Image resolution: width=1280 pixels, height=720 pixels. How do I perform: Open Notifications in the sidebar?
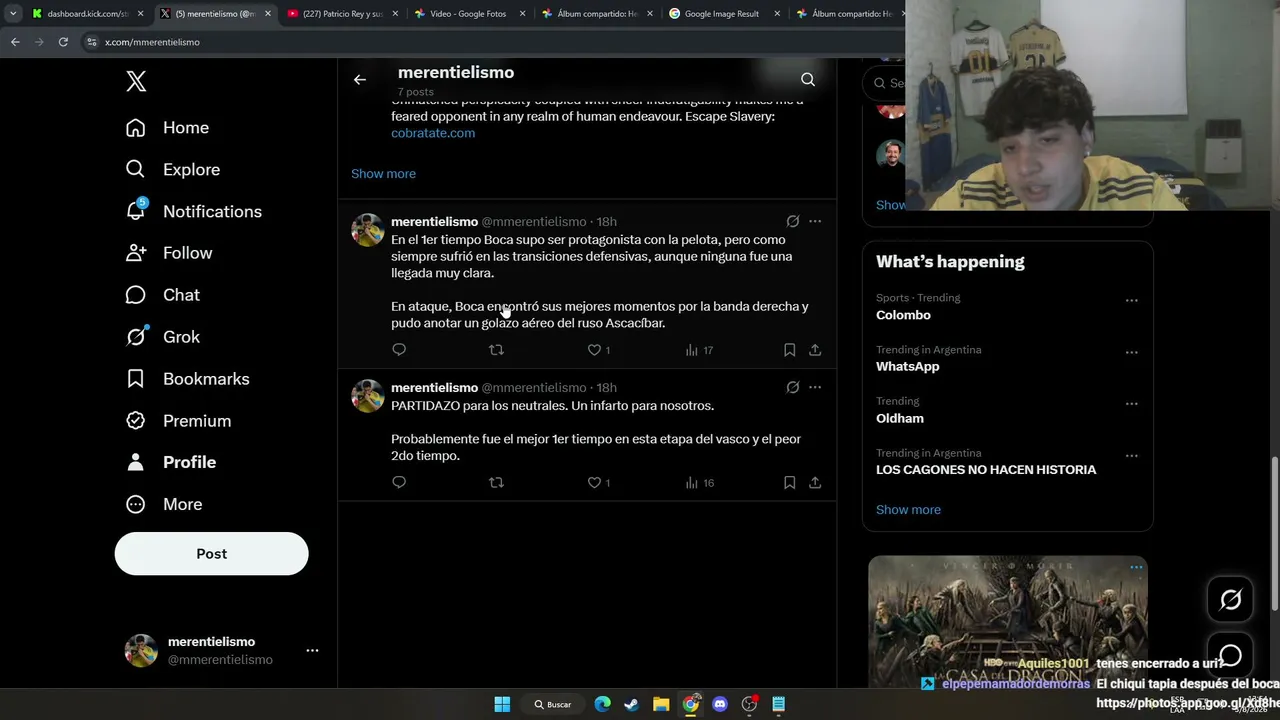(x=193, y=212)
